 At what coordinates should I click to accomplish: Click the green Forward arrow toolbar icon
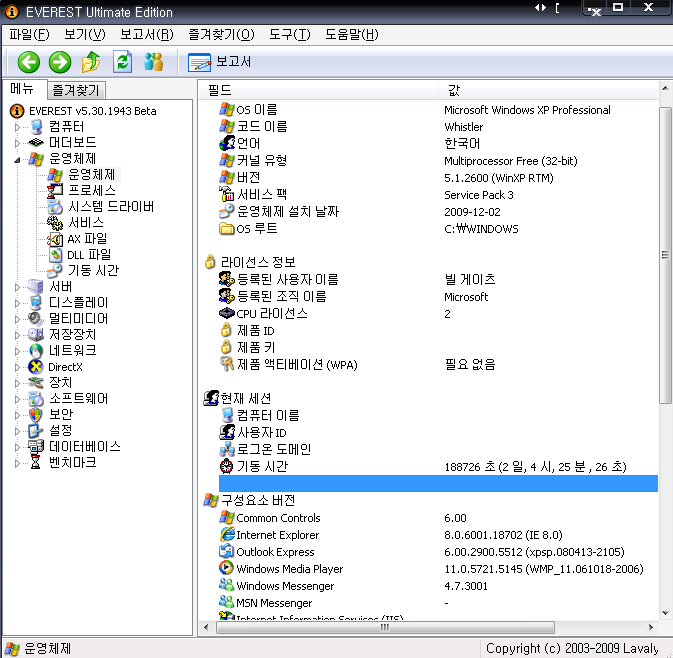[x=60, y=62]
